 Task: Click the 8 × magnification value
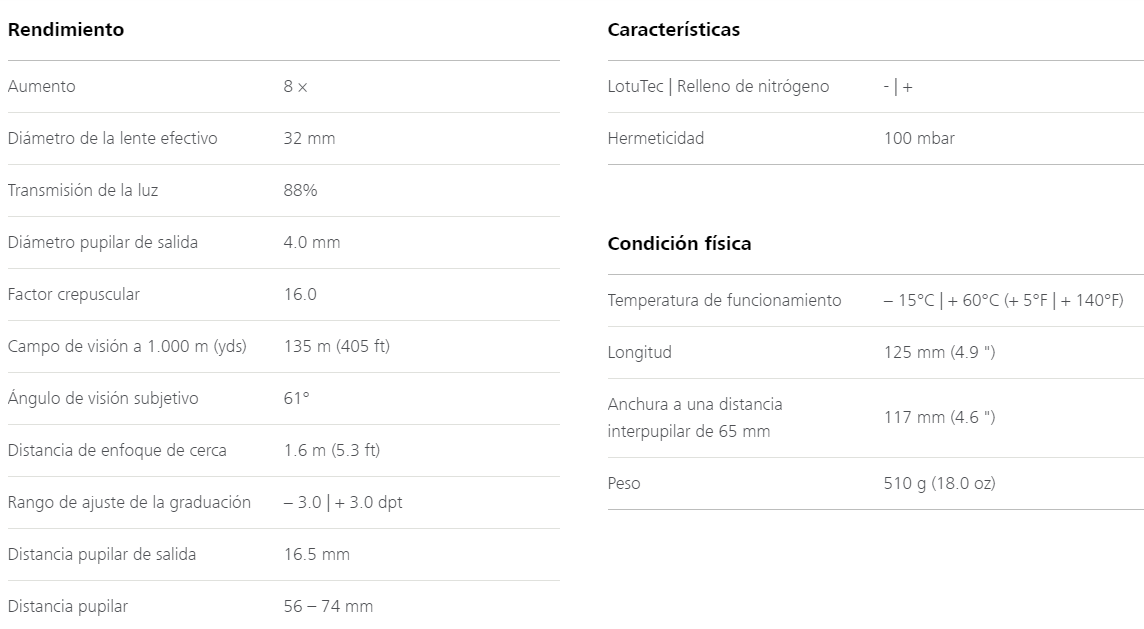[295, 87]
